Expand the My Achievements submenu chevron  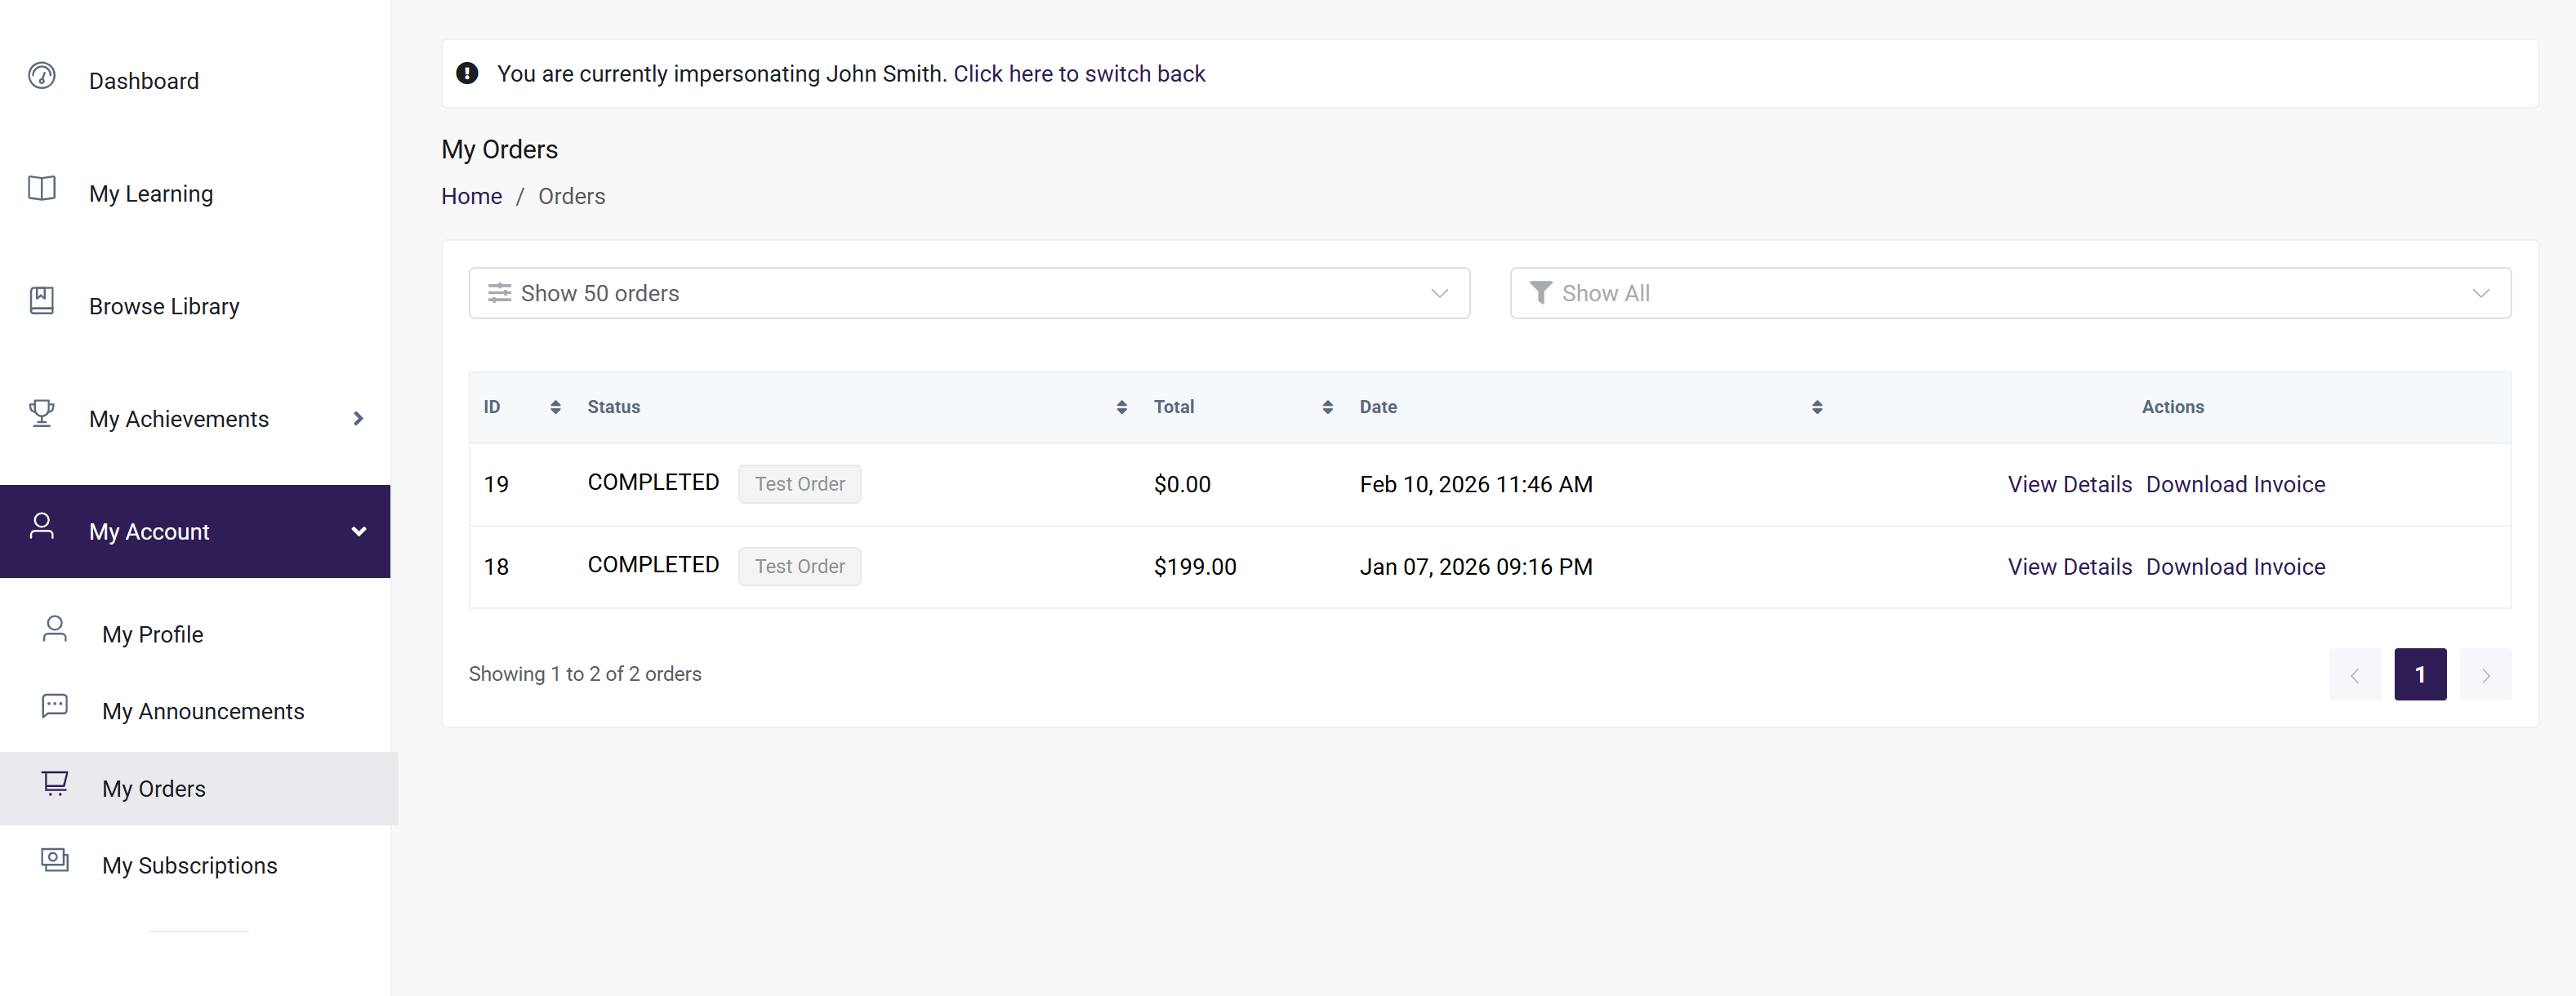click(x=358, y=419)
